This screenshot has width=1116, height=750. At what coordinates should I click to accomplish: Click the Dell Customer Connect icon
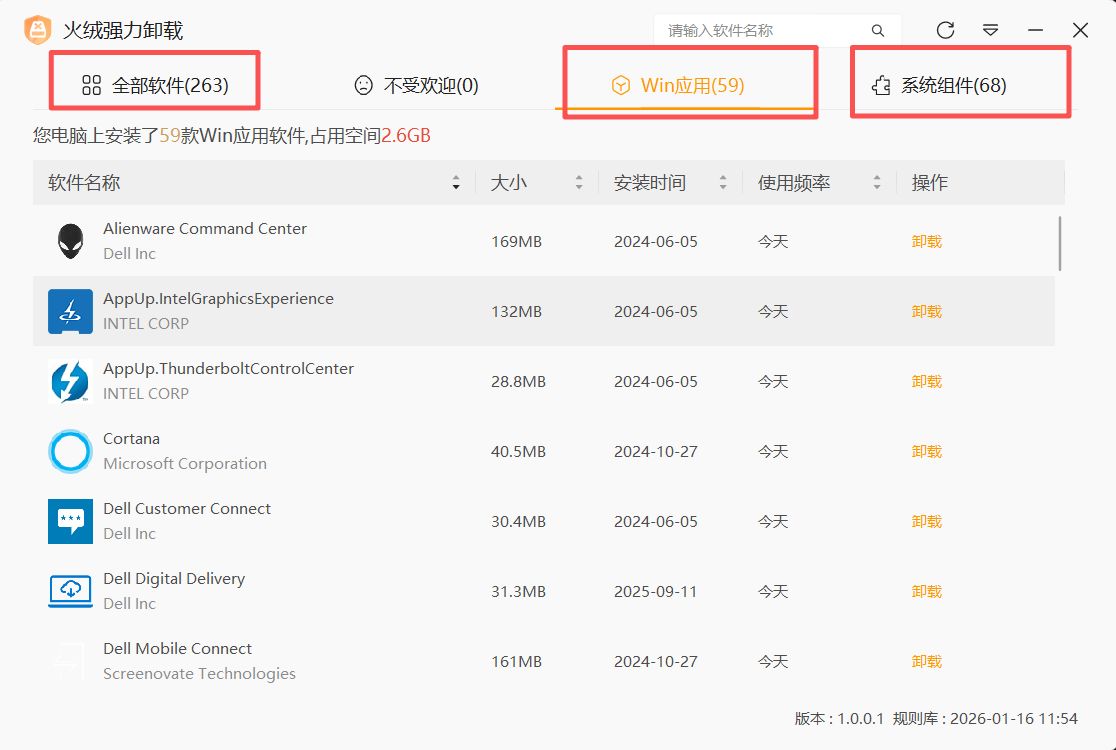pos(70,521)
